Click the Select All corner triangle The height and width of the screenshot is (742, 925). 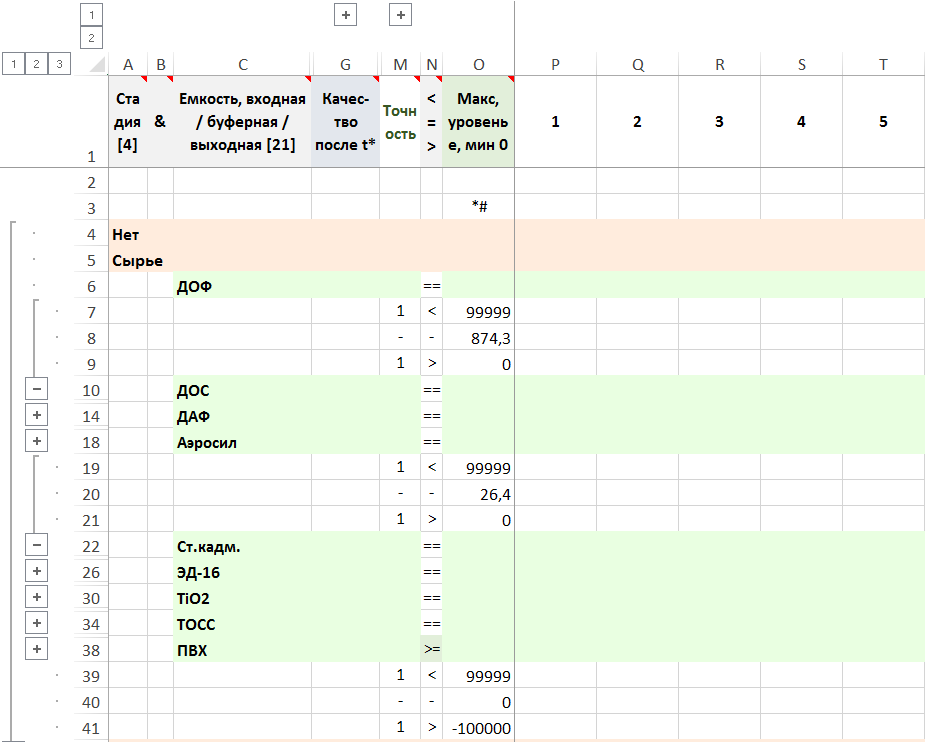96,65
